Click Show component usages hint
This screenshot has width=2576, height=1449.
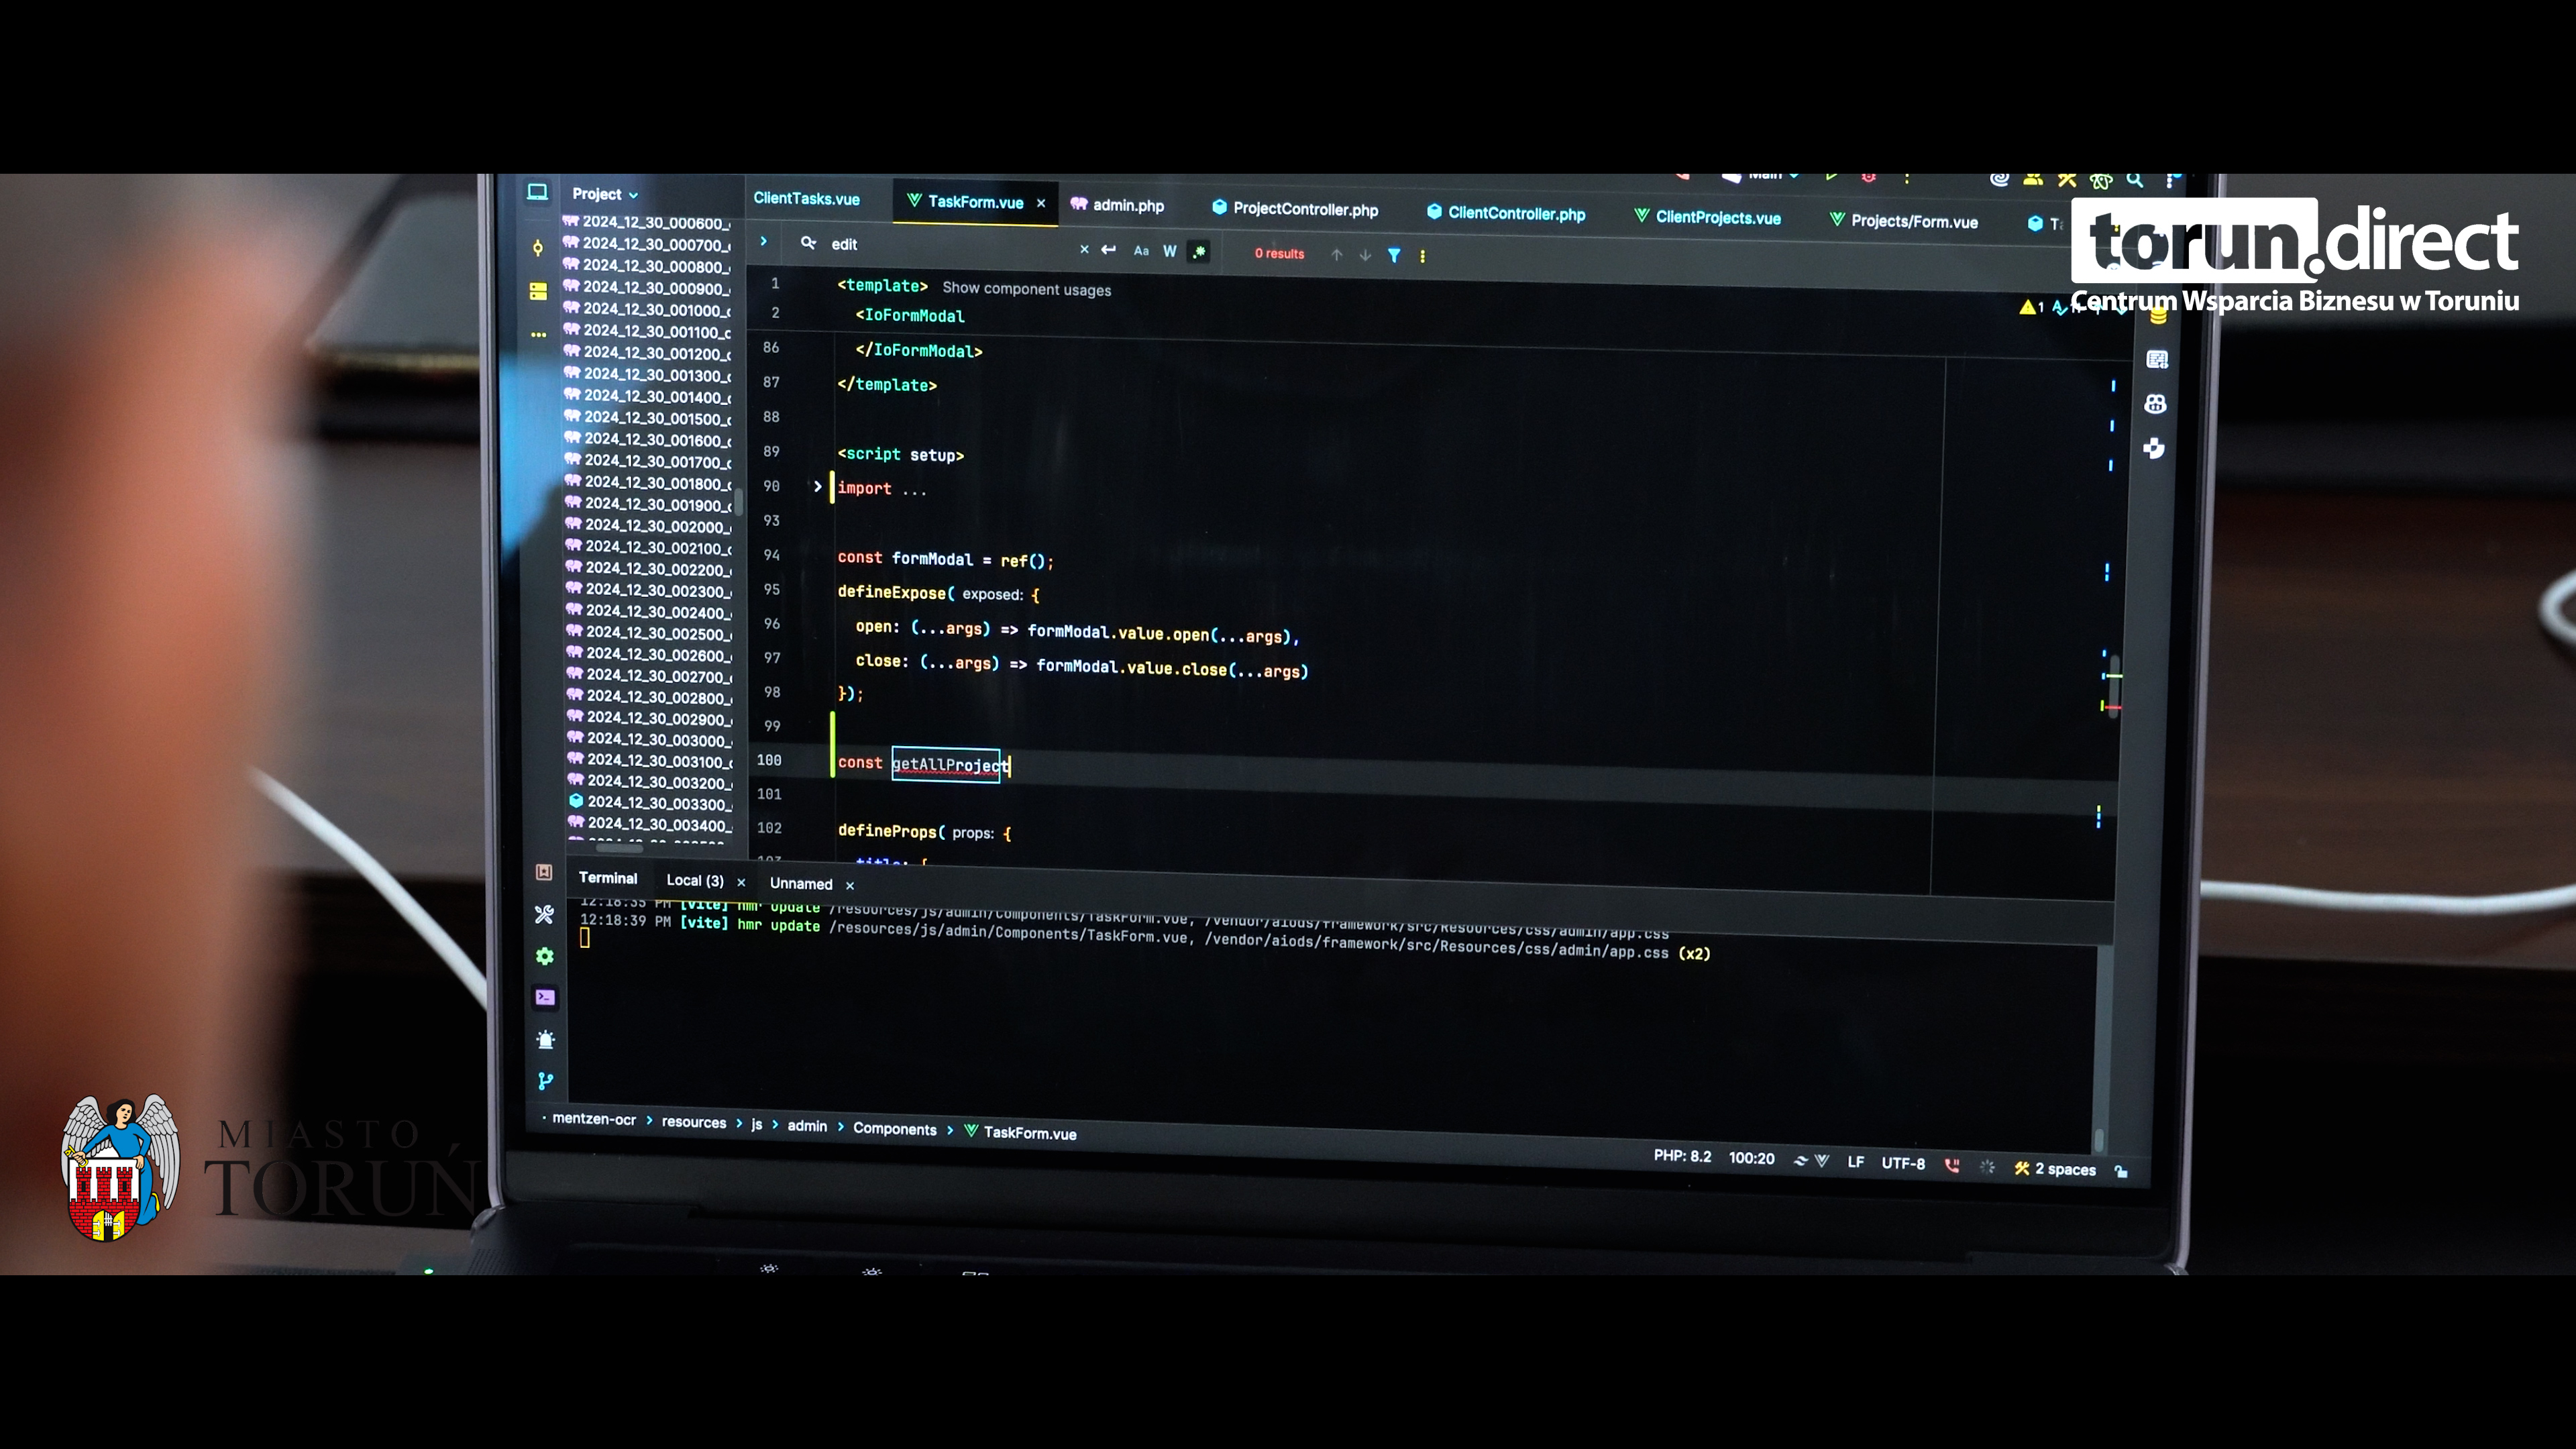pos(1026,289)
